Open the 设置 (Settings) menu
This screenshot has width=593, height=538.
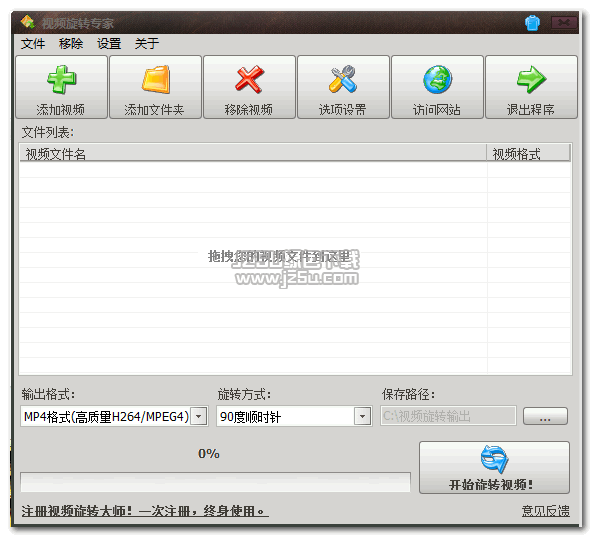pyautogui.click(x=109, y=43)
